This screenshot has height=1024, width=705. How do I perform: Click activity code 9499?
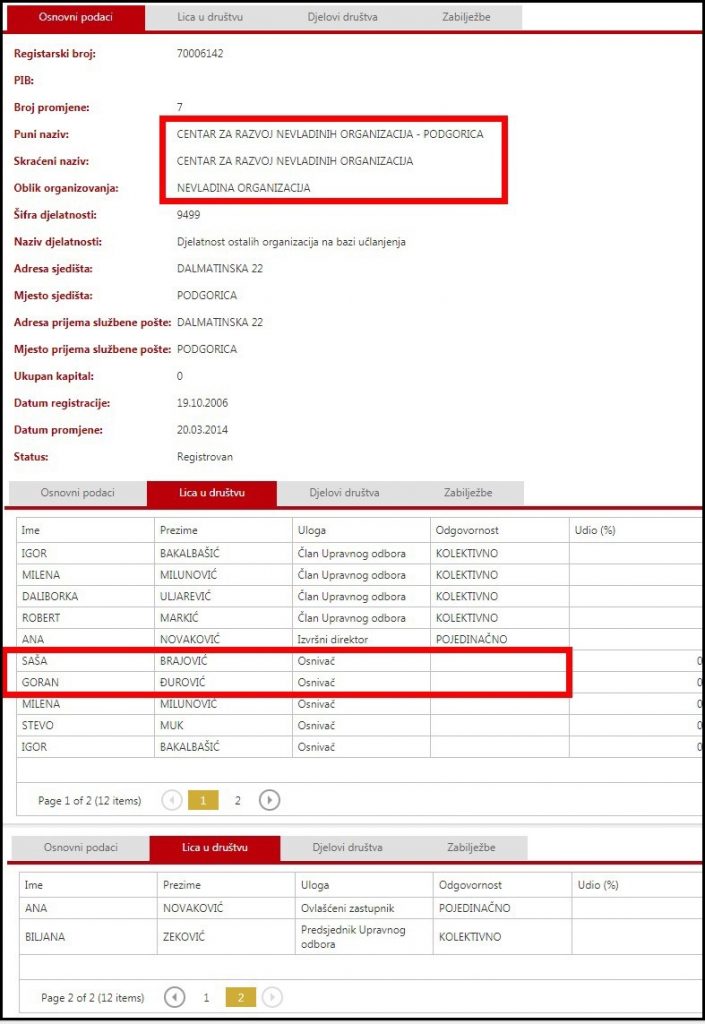pyautogui.click(x=188, y=215)
